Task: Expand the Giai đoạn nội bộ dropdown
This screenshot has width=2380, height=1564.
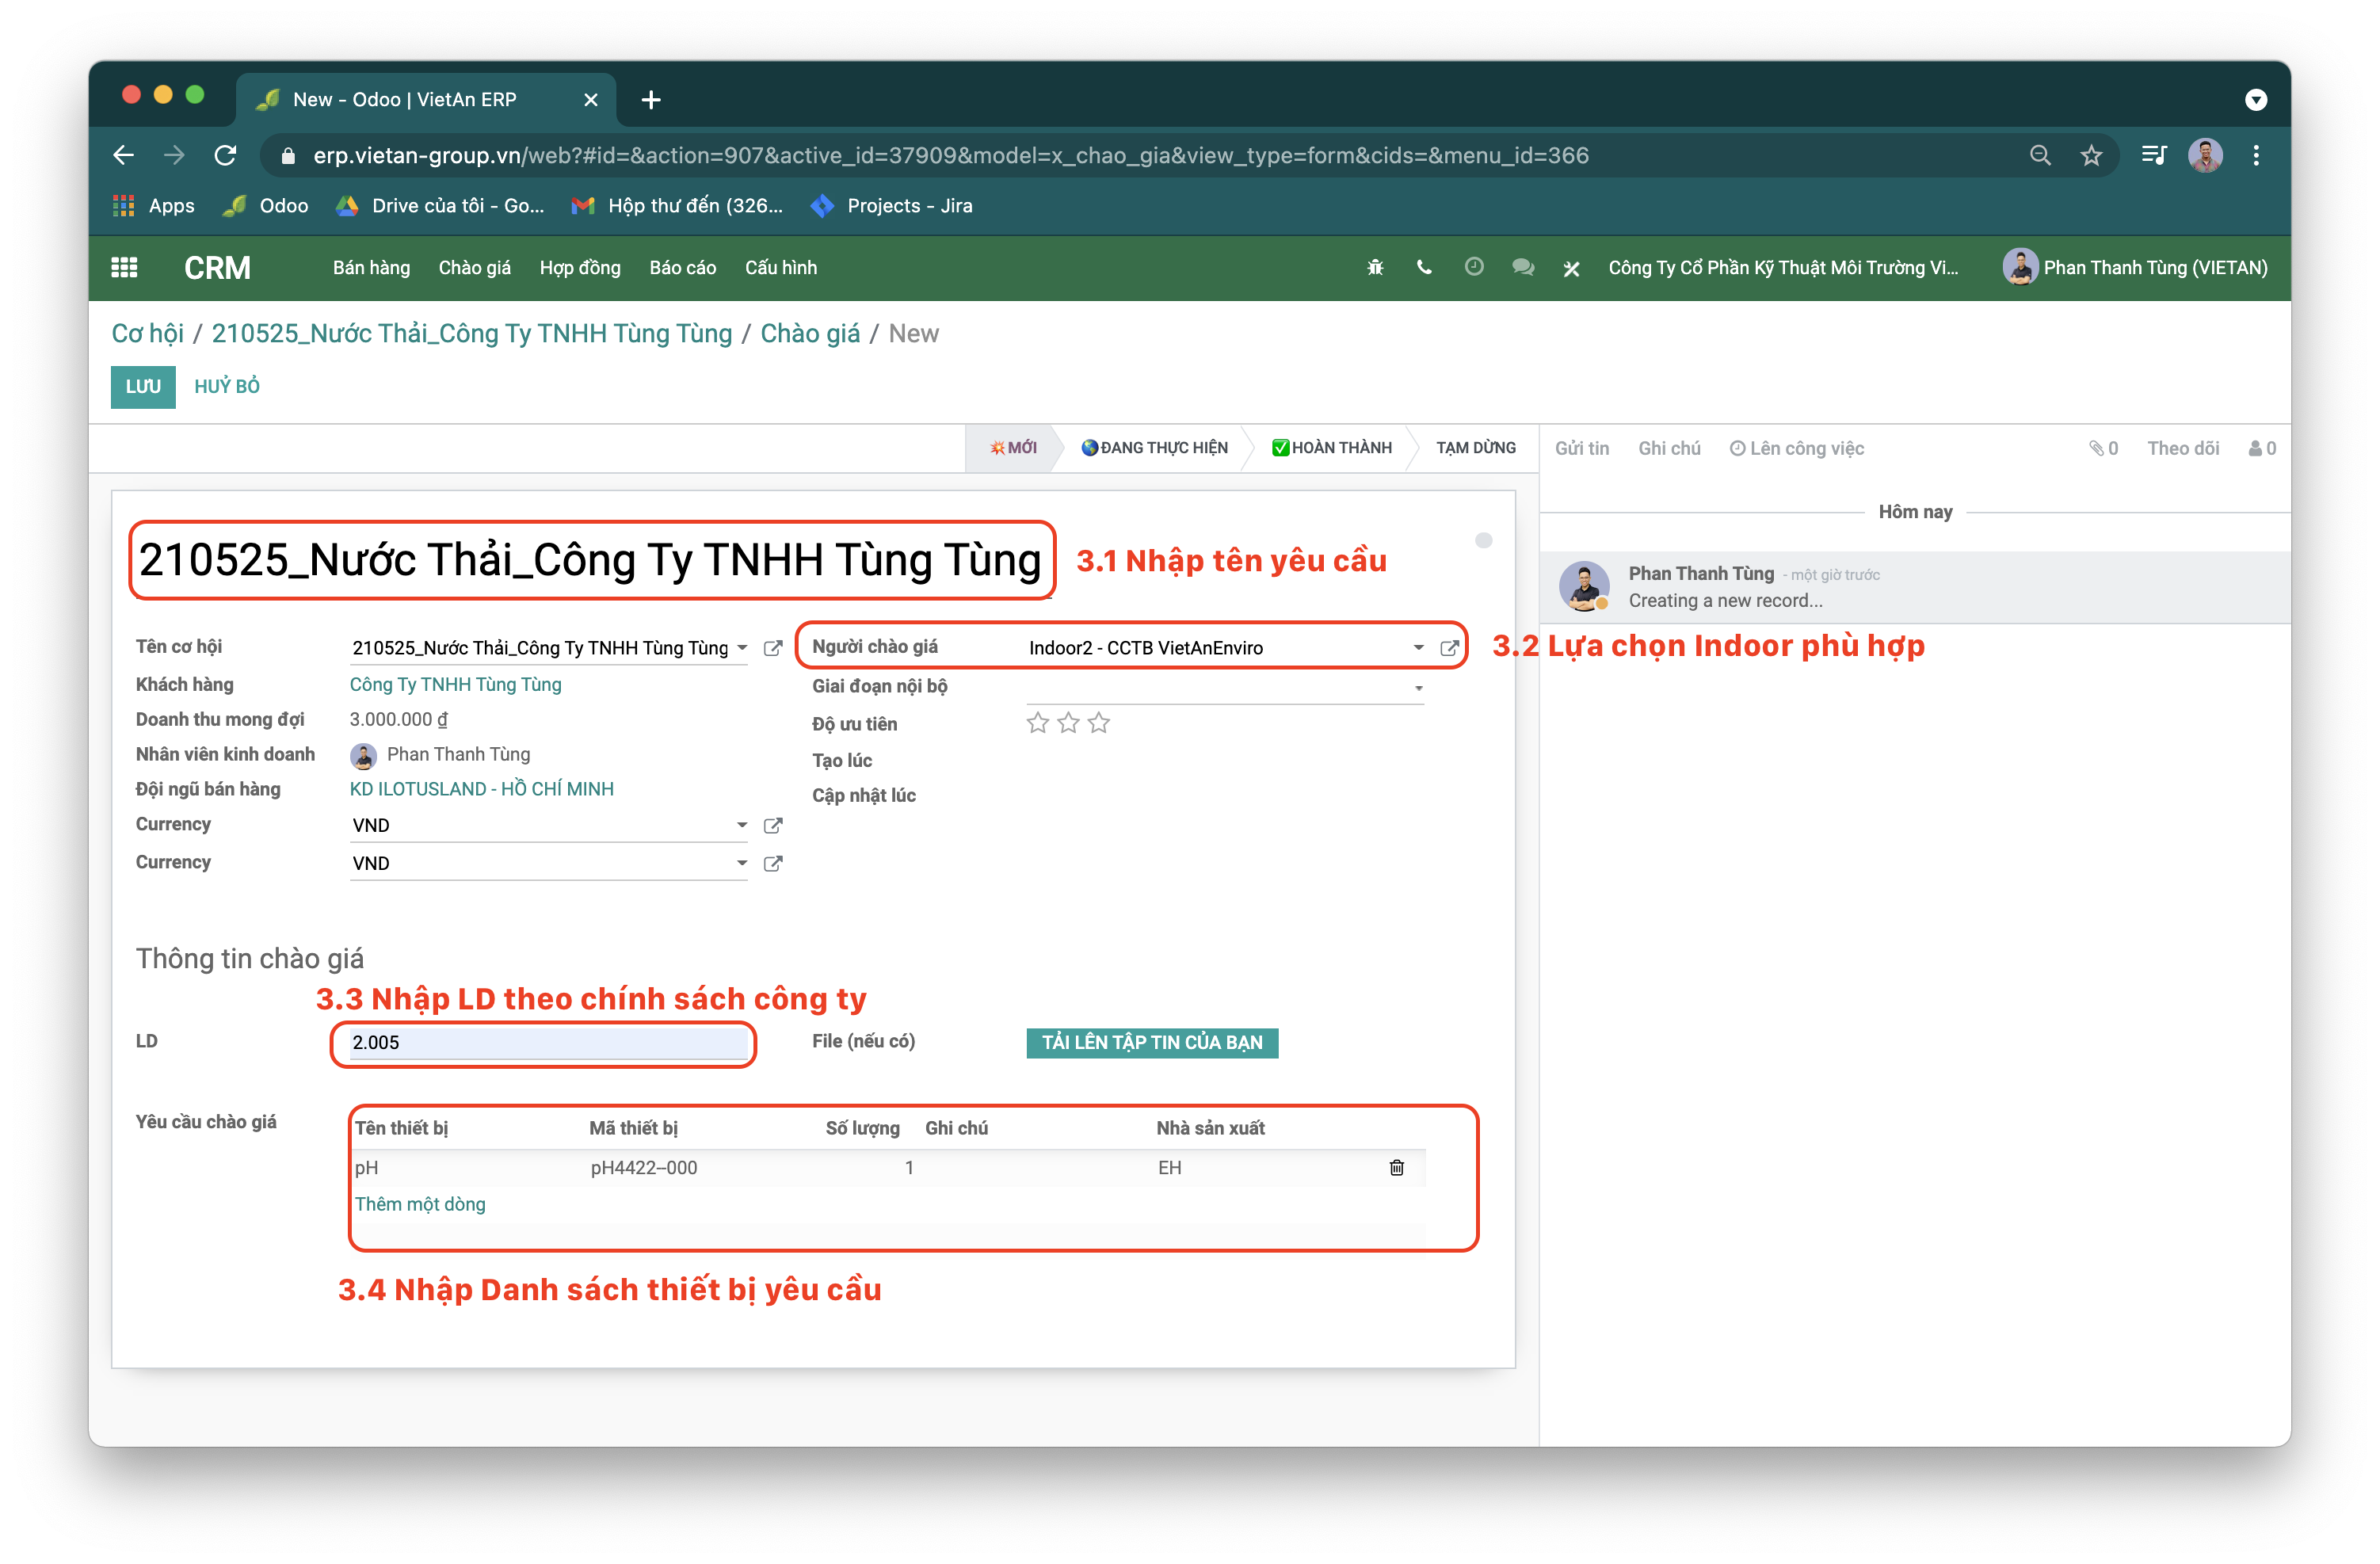Action: point(1418,688)
